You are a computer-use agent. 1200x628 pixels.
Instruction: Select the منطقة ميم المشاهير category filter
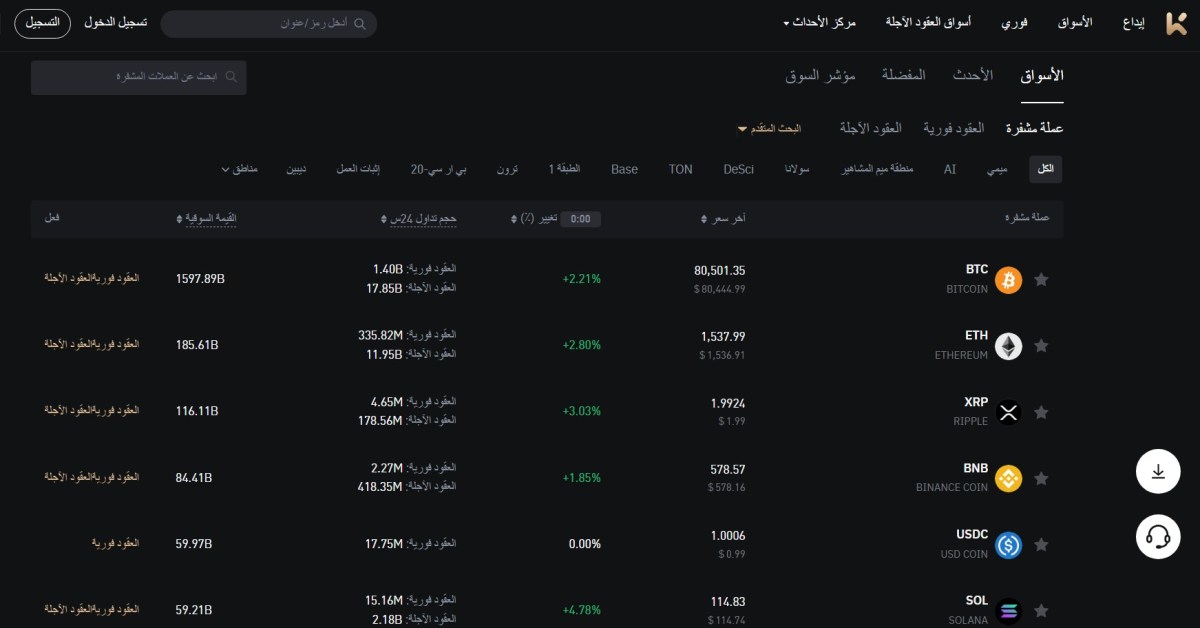point(878,169)
